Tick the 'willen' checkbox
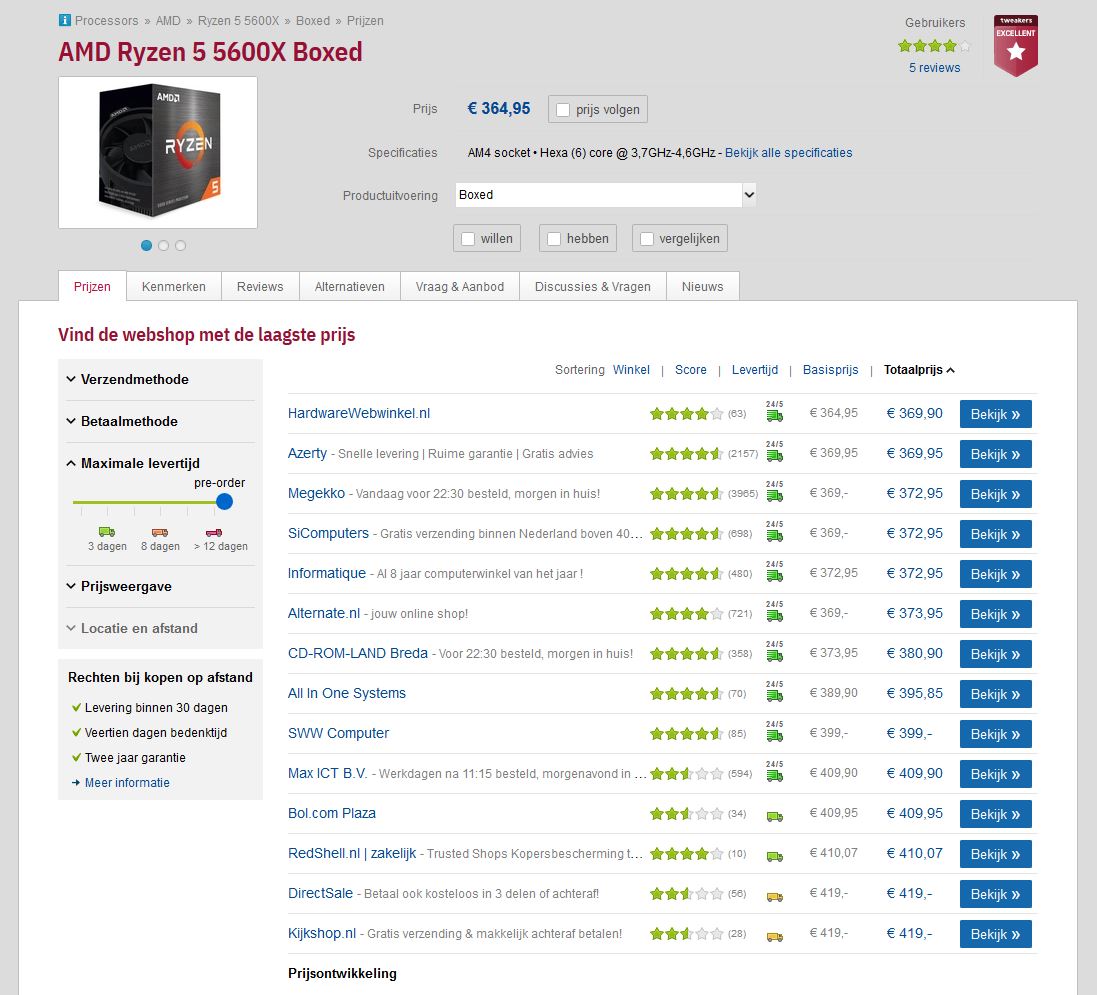 click(468, 239)
